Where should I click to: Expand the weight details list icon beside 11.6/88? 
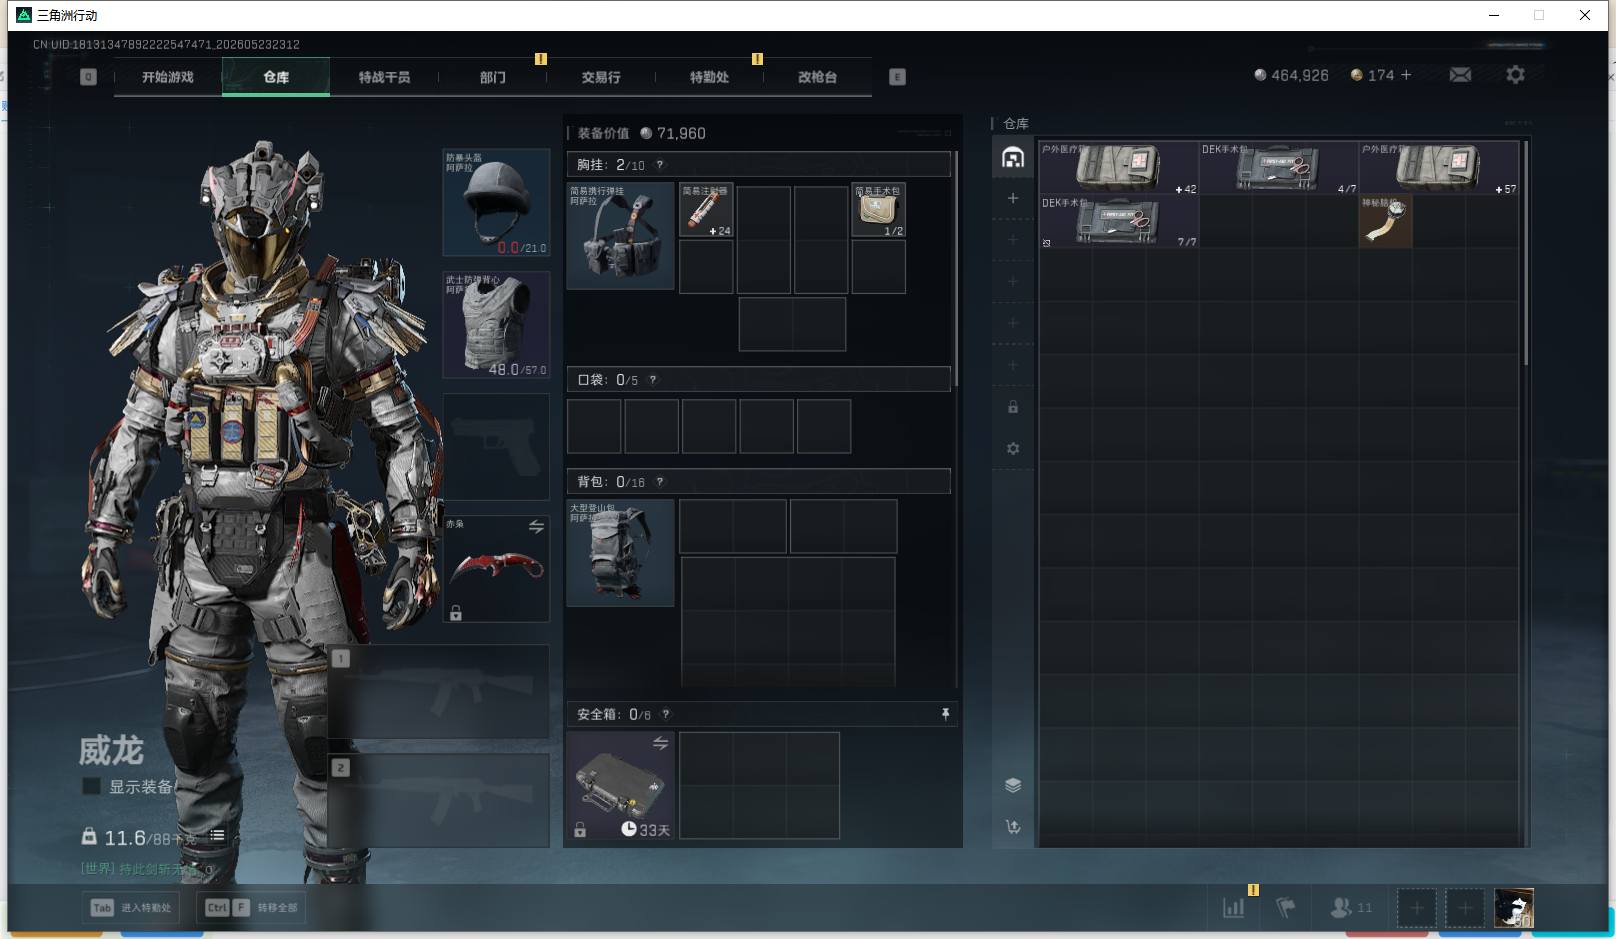point(217,836)
